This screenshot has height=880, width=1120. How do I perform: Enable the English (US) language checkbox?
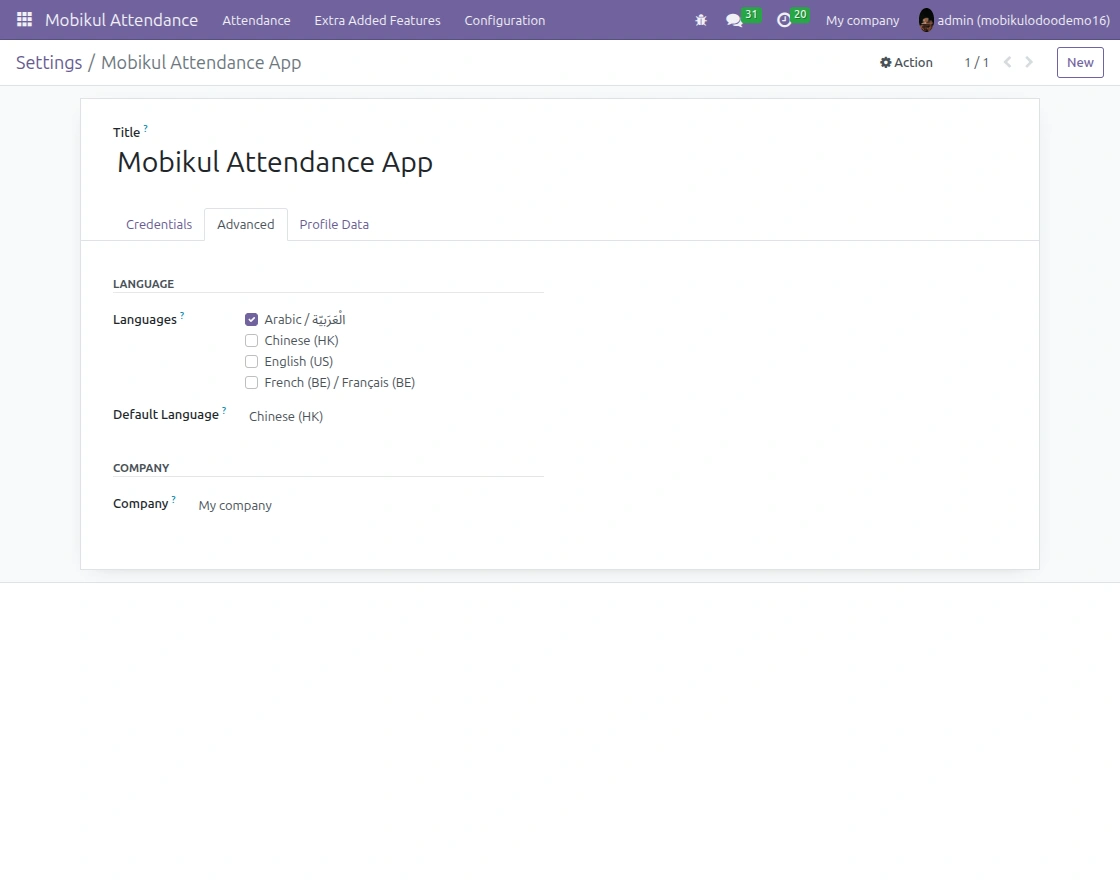[251, 361]
